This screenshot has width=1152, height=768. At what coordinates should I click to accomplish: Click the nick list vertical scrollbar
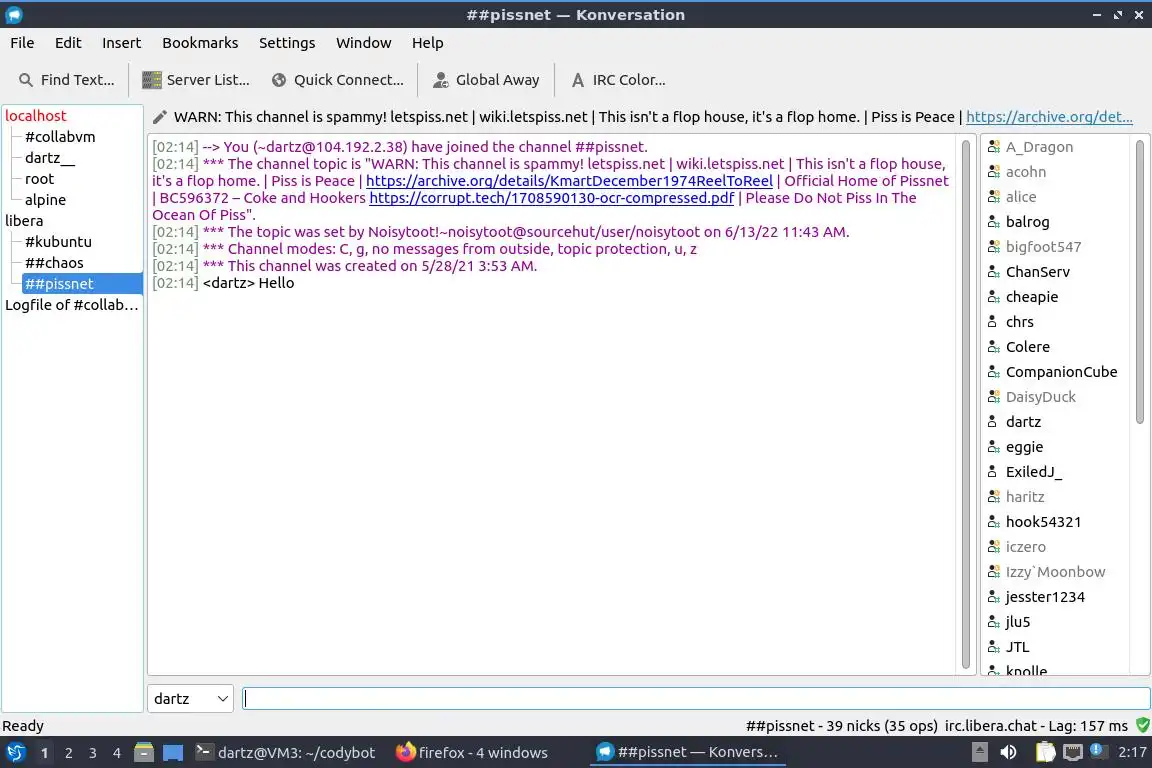coord(1140,281)
